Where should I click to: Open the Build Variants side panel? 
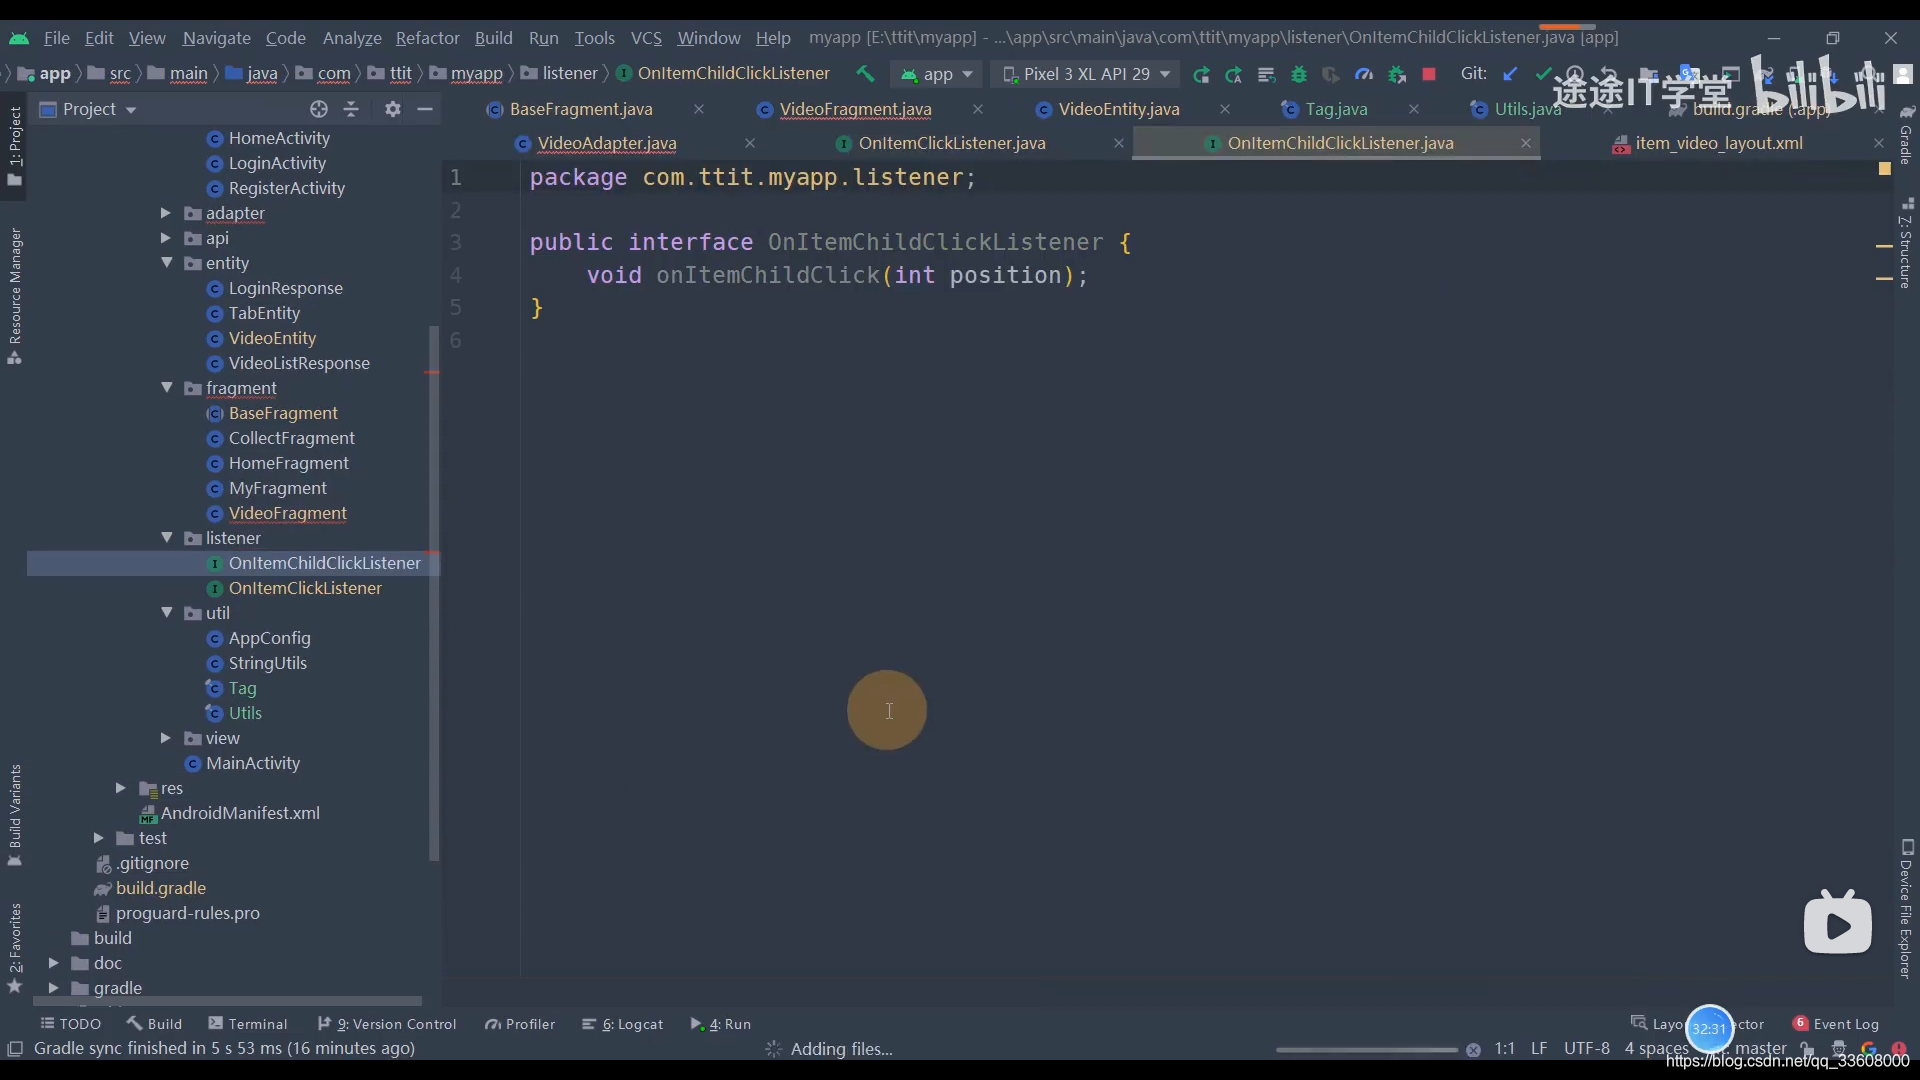pyautogui.click(x=15, y=815)
